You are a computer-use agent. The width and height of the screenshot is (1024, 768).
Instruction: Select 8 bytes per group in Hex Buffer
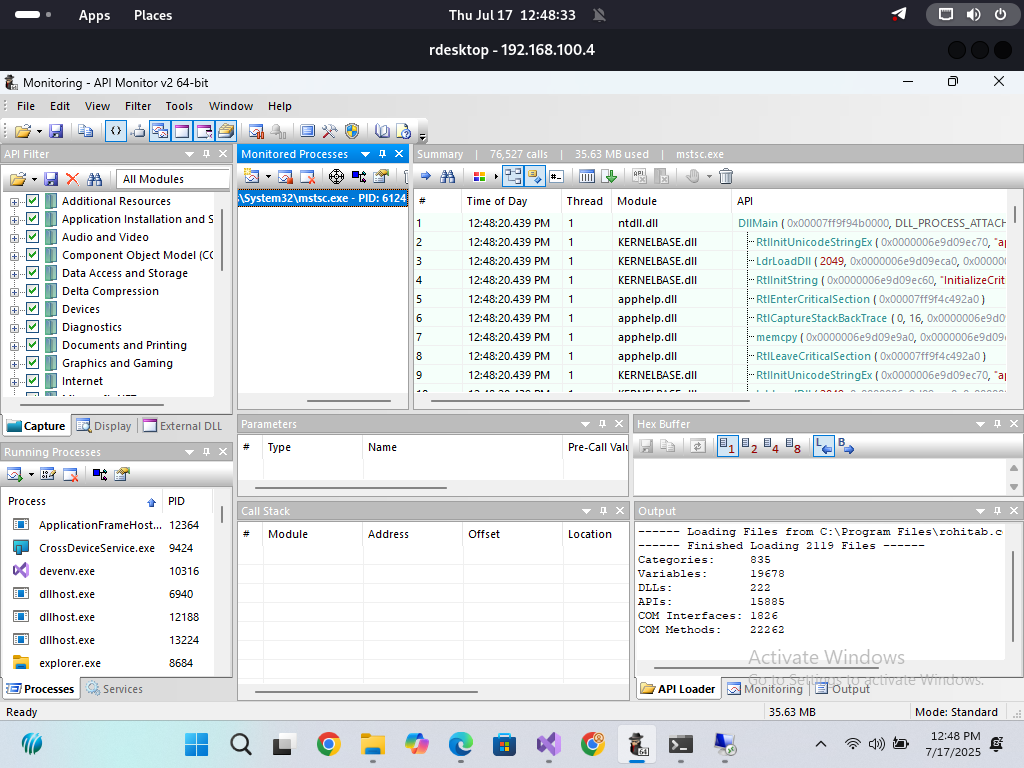793,447
